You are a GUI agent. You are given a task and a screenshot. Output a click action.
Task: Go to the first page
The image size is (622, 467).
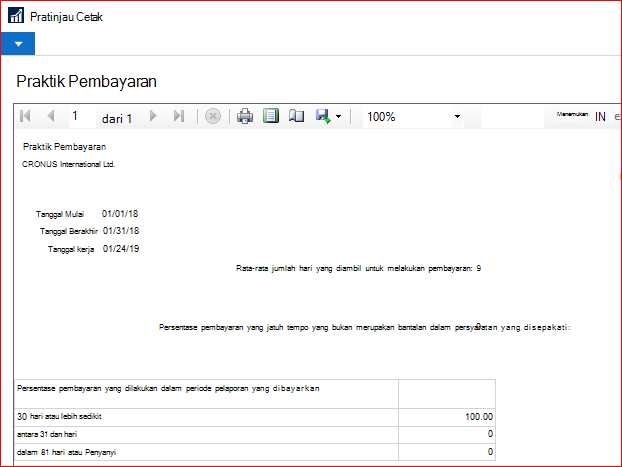pyautogui.click(x=25, y=116)
